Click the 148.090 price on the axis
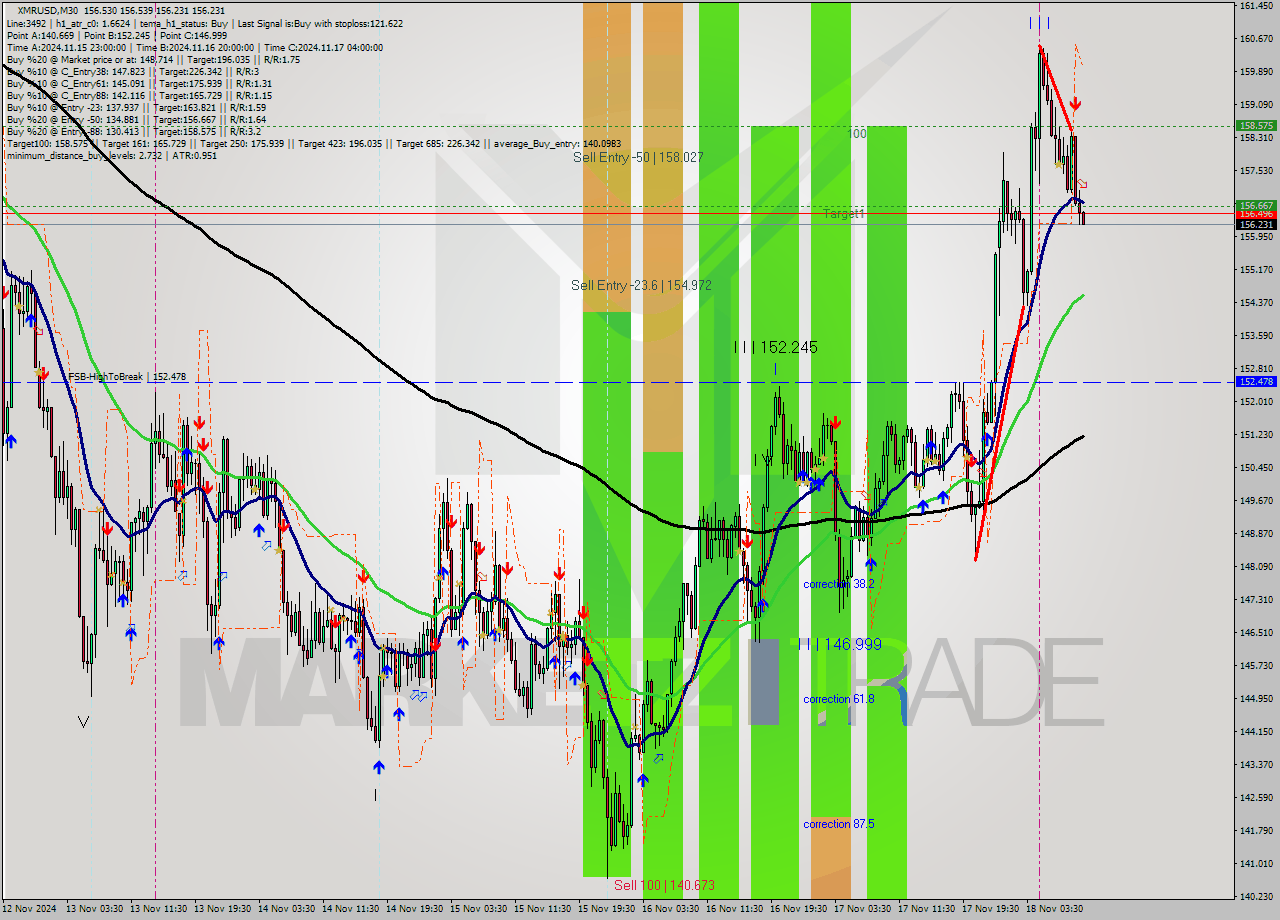 (x=1256, y=567)
